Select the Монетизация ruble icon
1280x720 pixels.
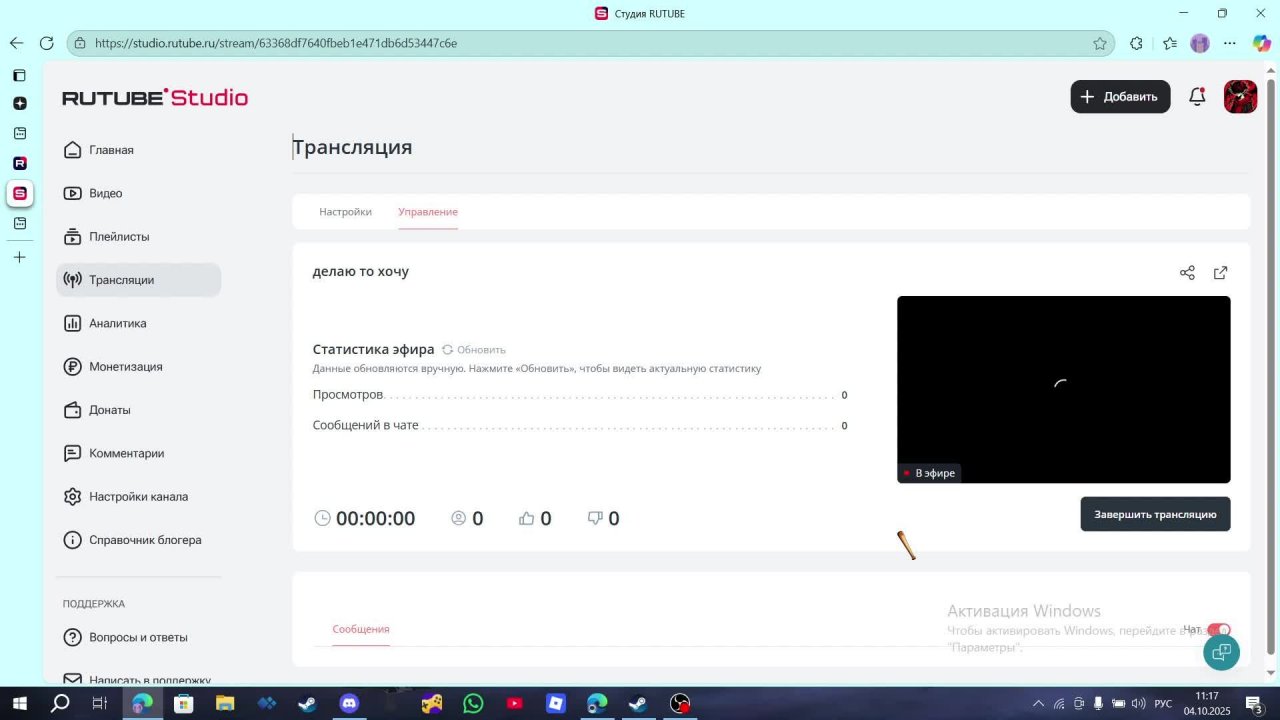[72, 366]
